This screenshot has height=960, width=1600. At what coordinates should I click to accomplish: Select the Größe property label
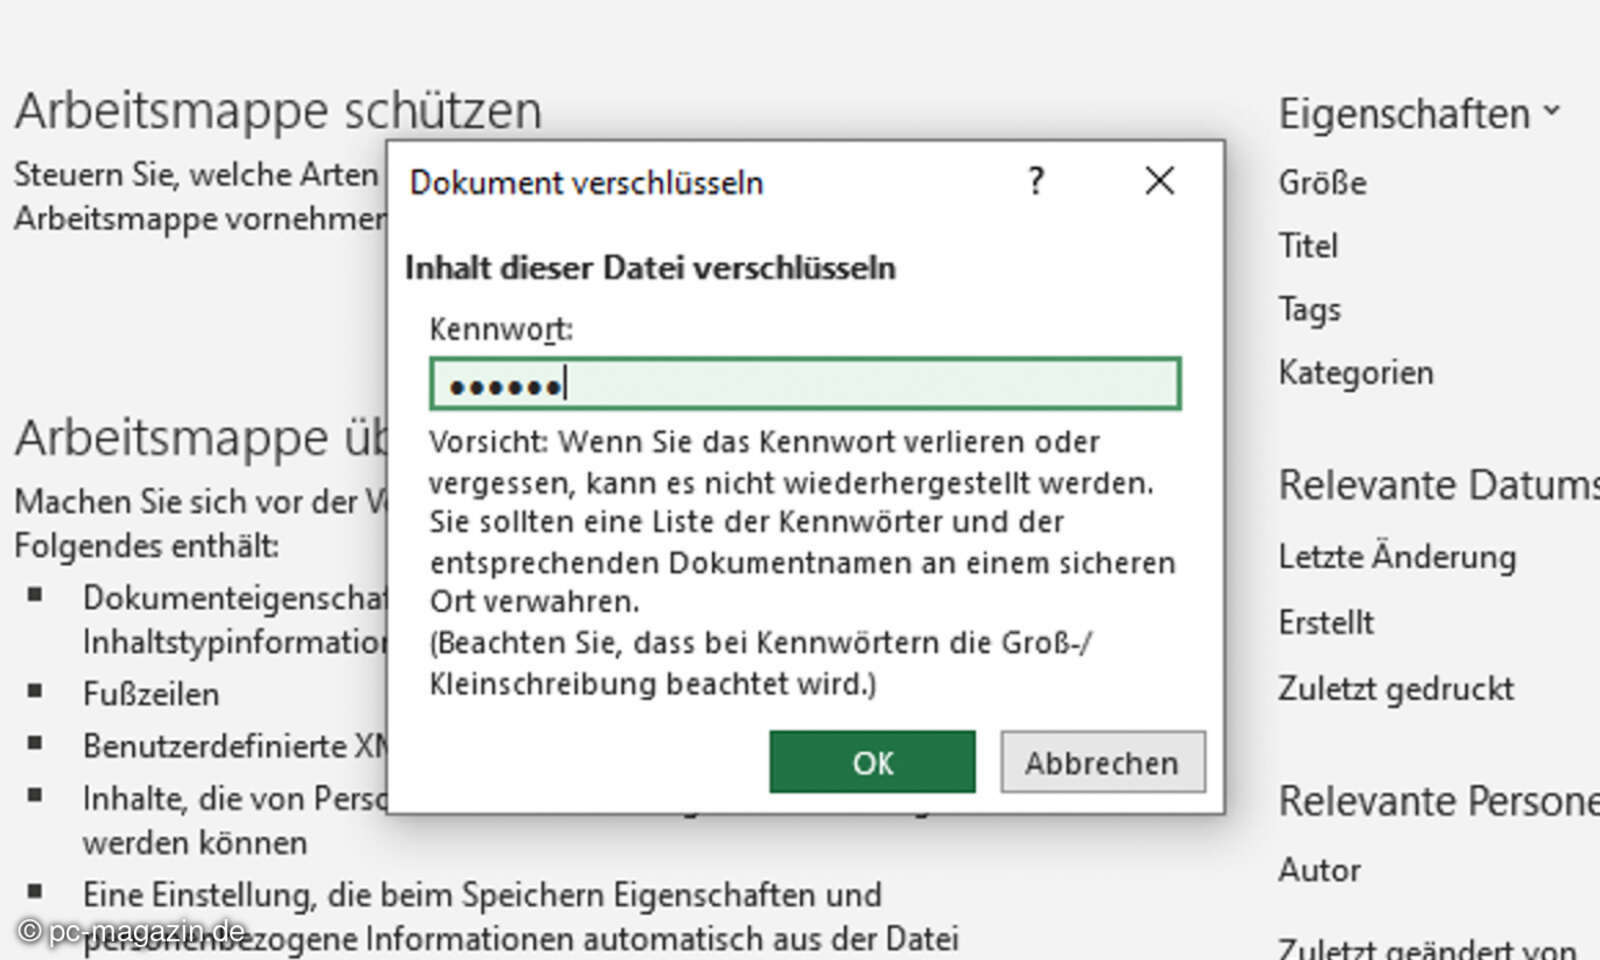click(x=1322, y=183)
